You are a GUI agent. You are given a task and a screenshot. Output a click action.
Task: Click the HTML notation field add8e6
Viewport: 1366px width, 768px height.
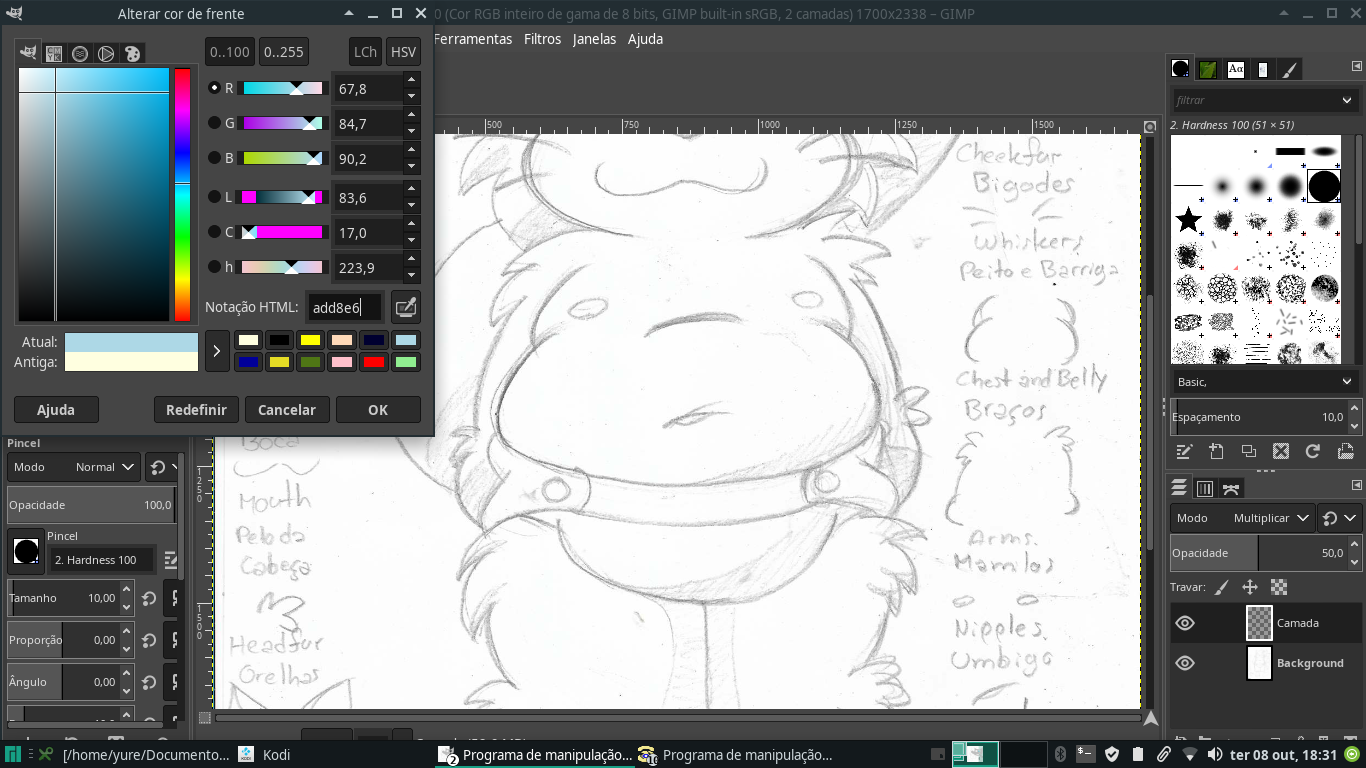click(x=345, y=308)
